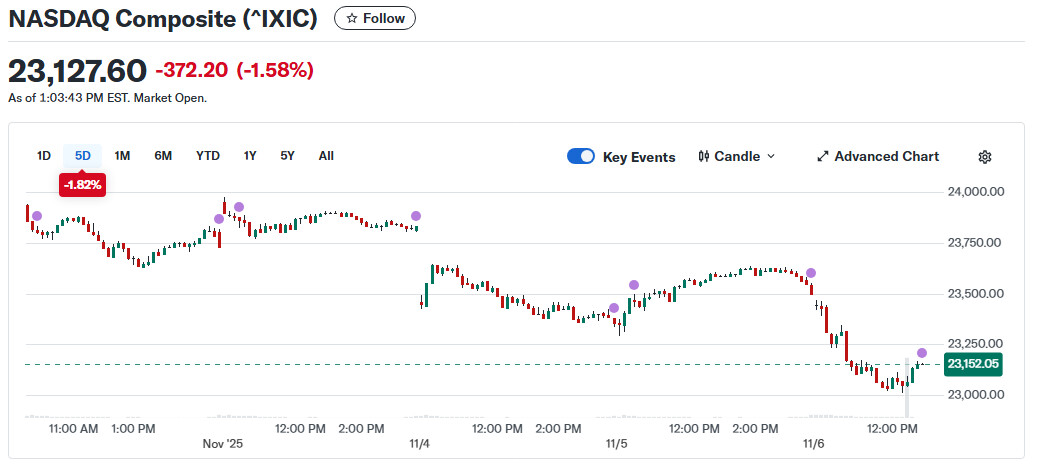Click the candlestick chart type icon
This screenshot has height=466, width=1049.
[704, 157]
